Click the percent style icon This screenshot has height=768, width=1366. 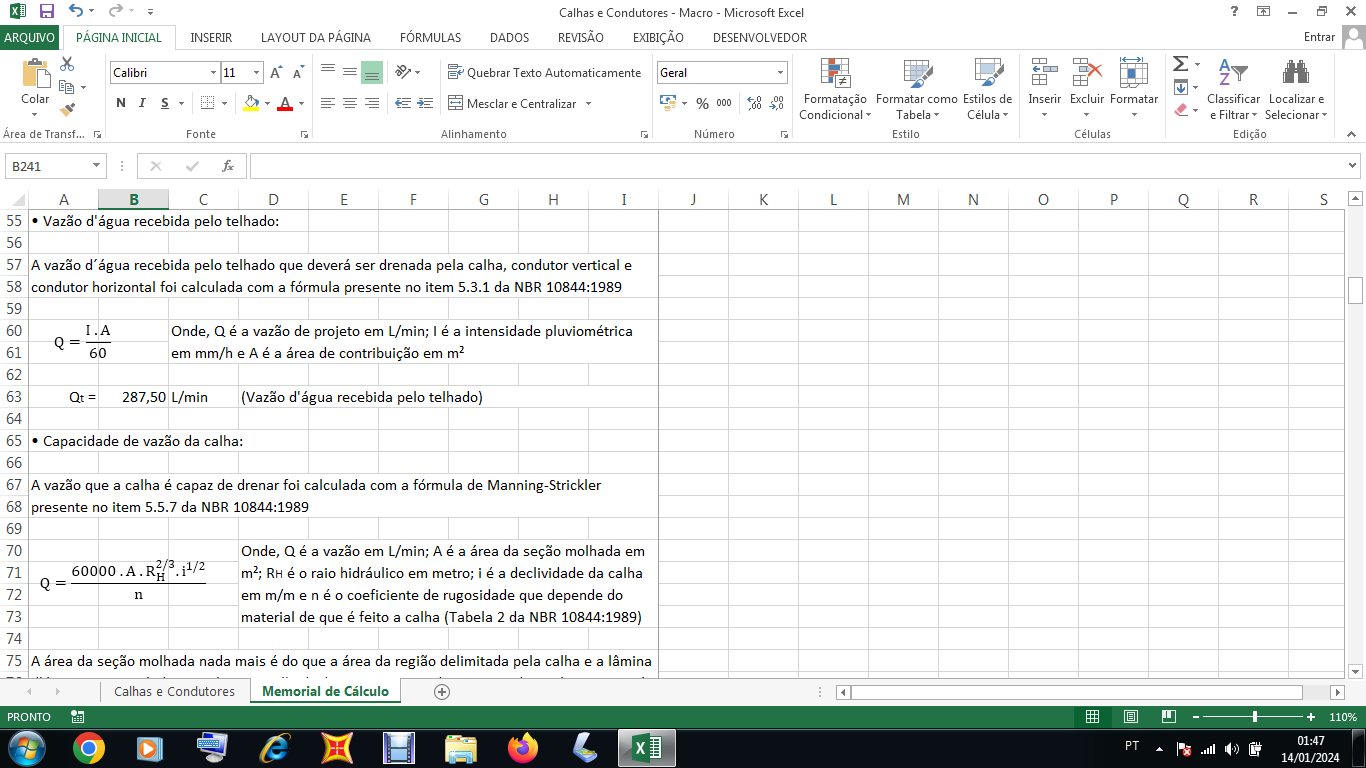[702, 103]
